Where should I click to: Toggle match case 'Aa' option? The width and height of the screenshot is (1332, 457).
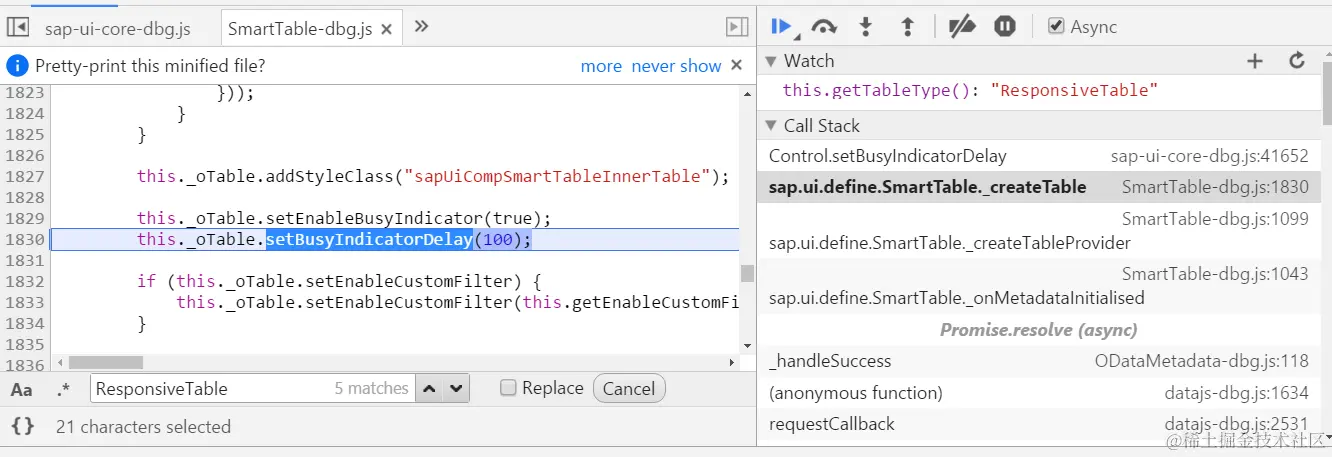(21, 389)
